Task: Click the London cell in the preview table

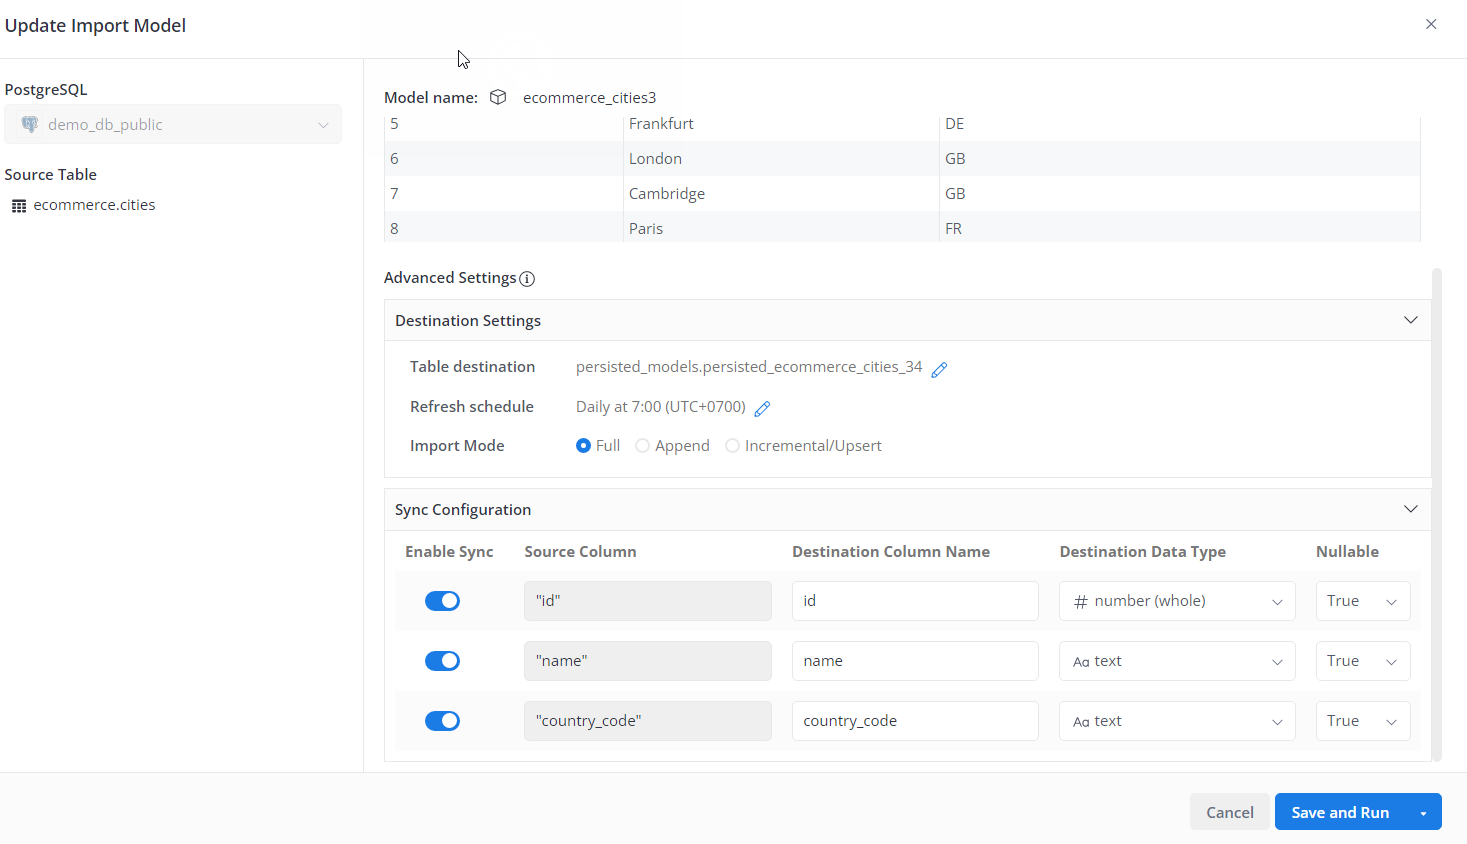Action: [781, 159]
